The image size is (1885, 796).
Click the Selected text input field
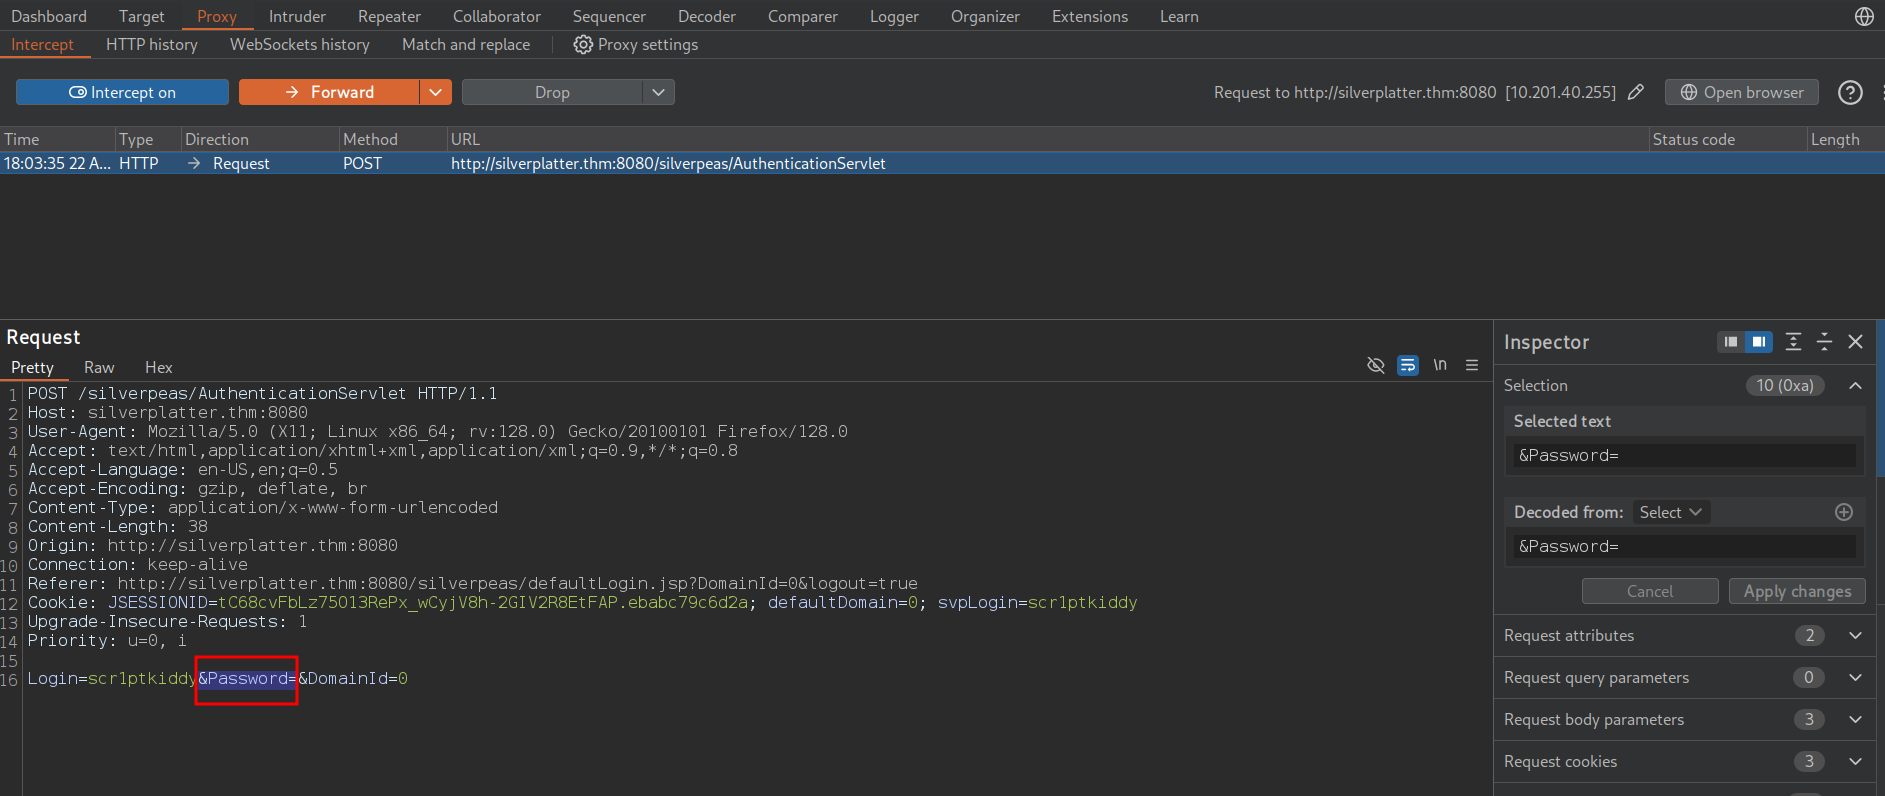[1684, 456]
